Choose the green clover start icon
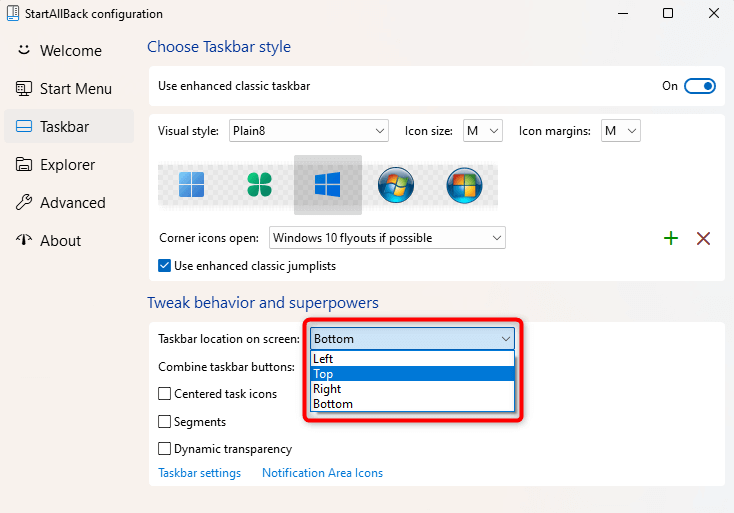The width and height of the screenshot is (734, 513). [x=259, y=185]
